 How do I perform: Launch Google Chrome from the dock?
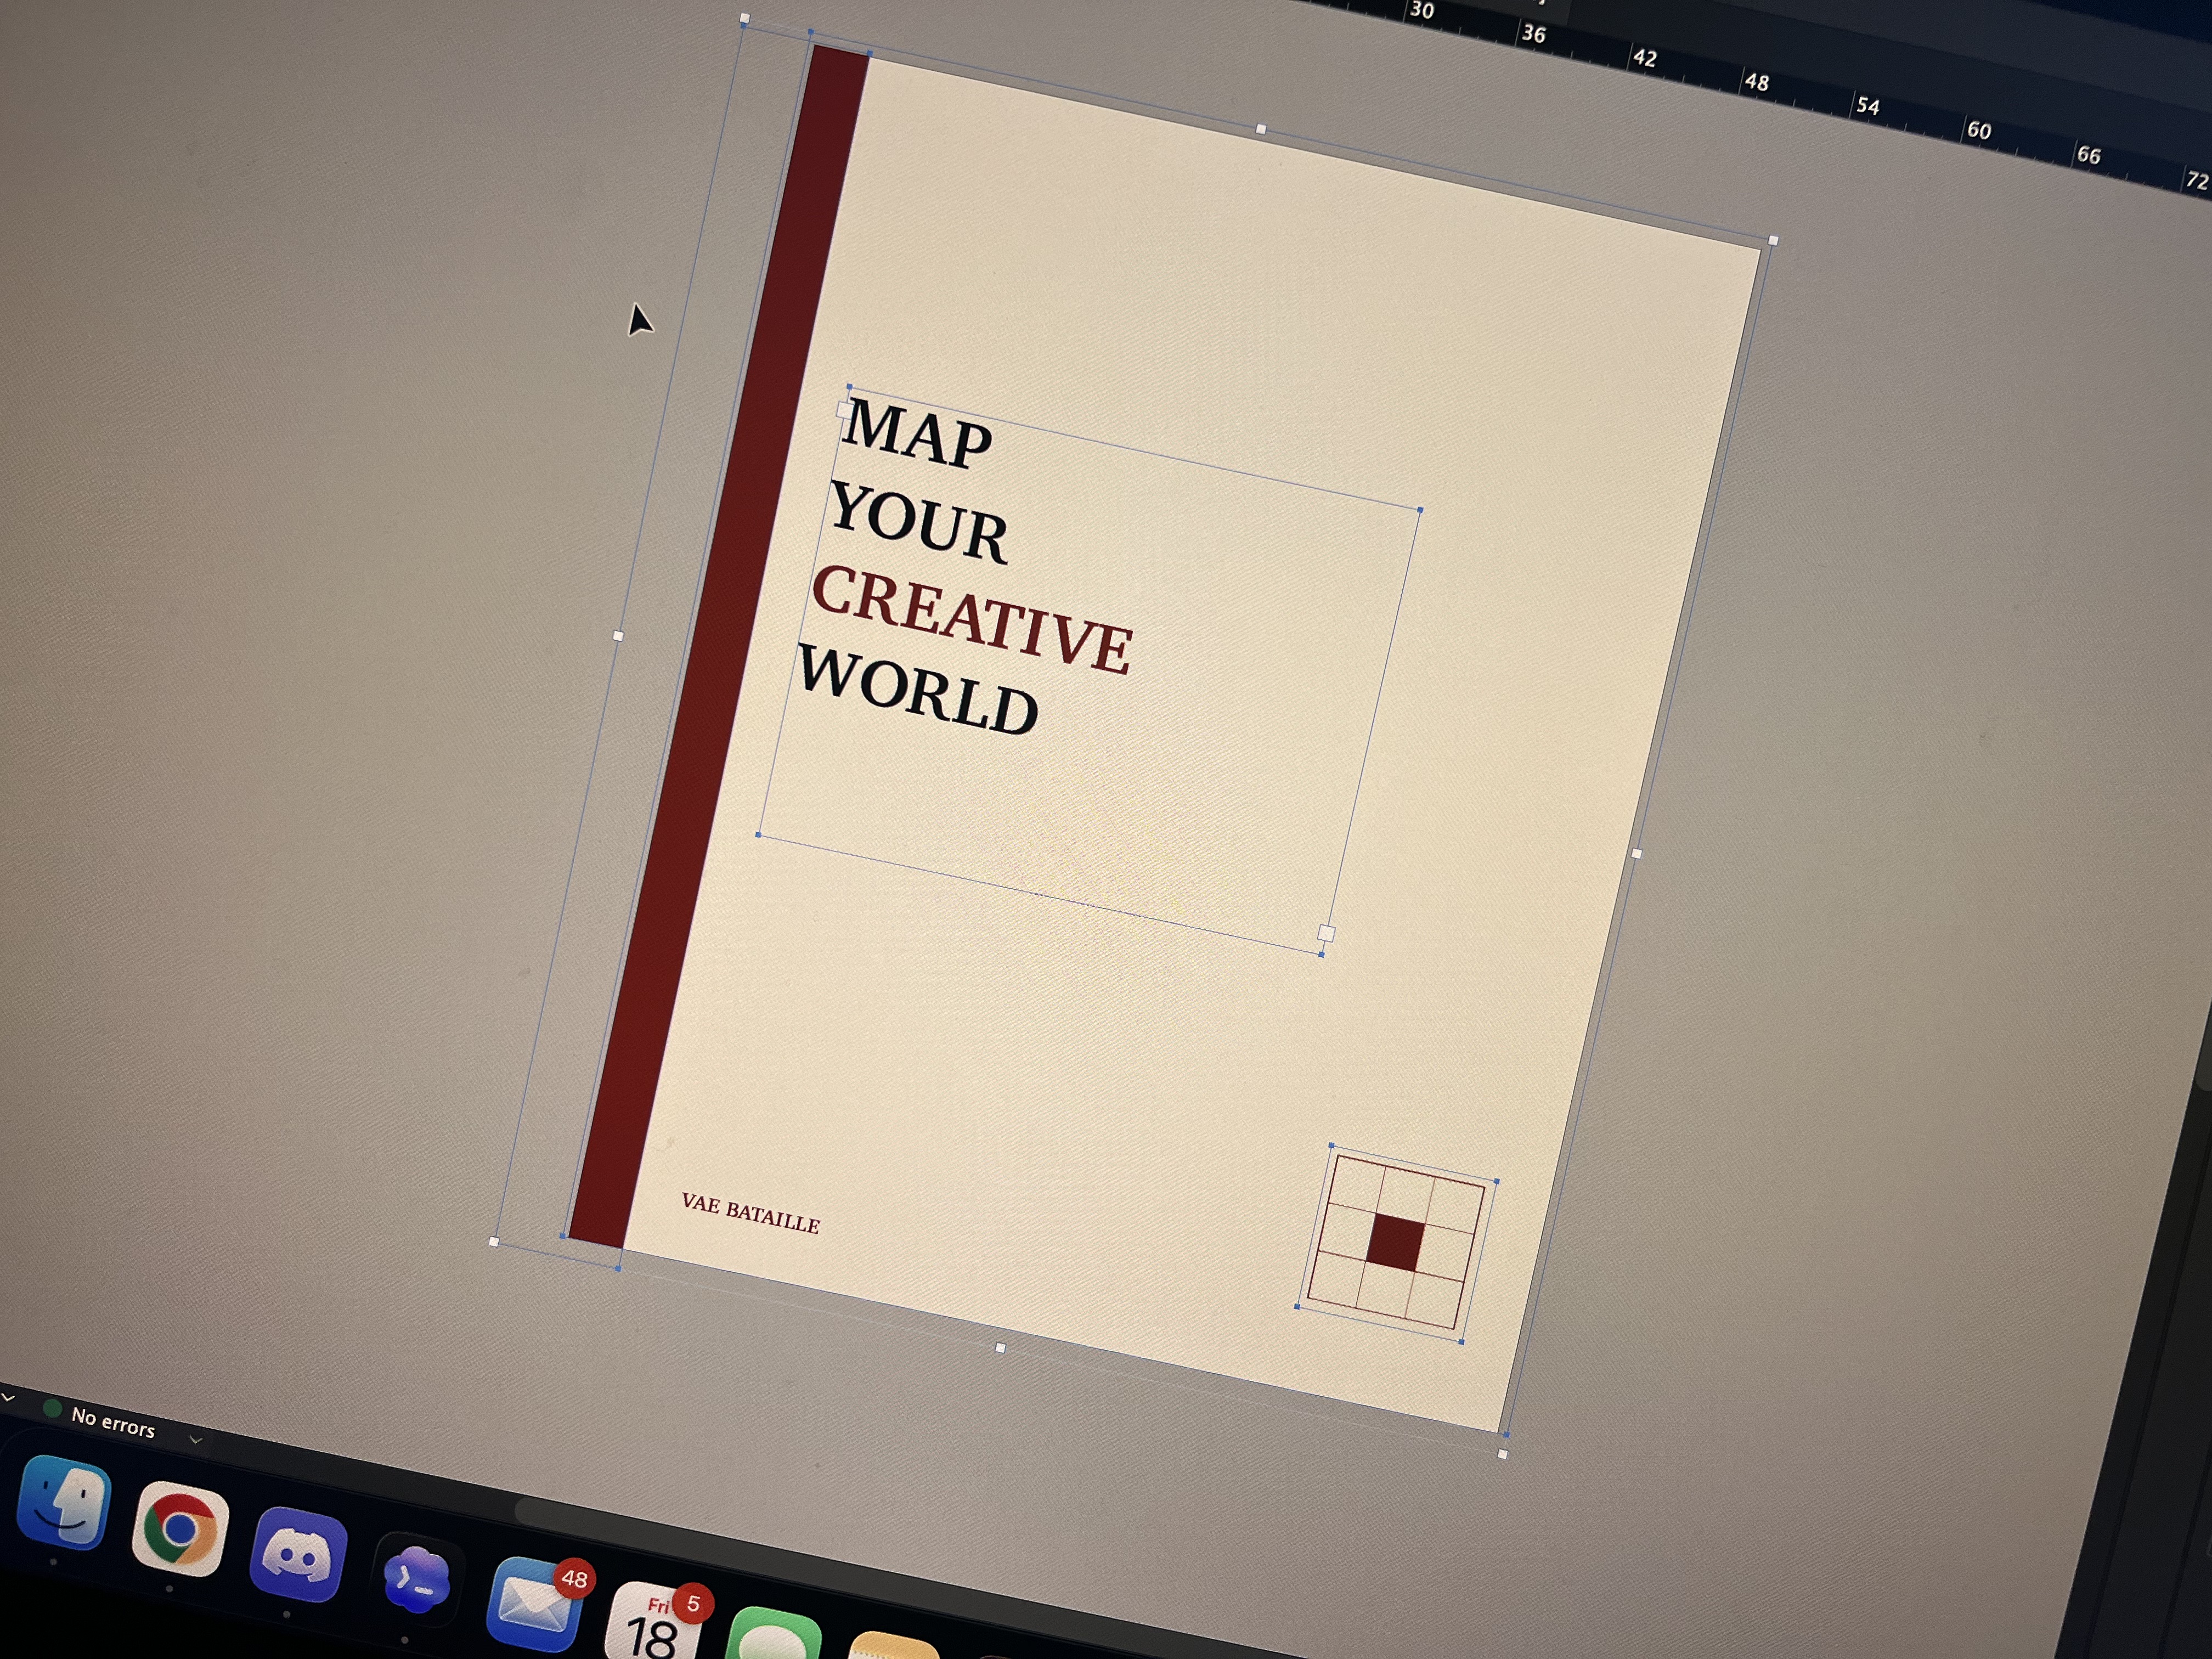(x=180, y=1529)
